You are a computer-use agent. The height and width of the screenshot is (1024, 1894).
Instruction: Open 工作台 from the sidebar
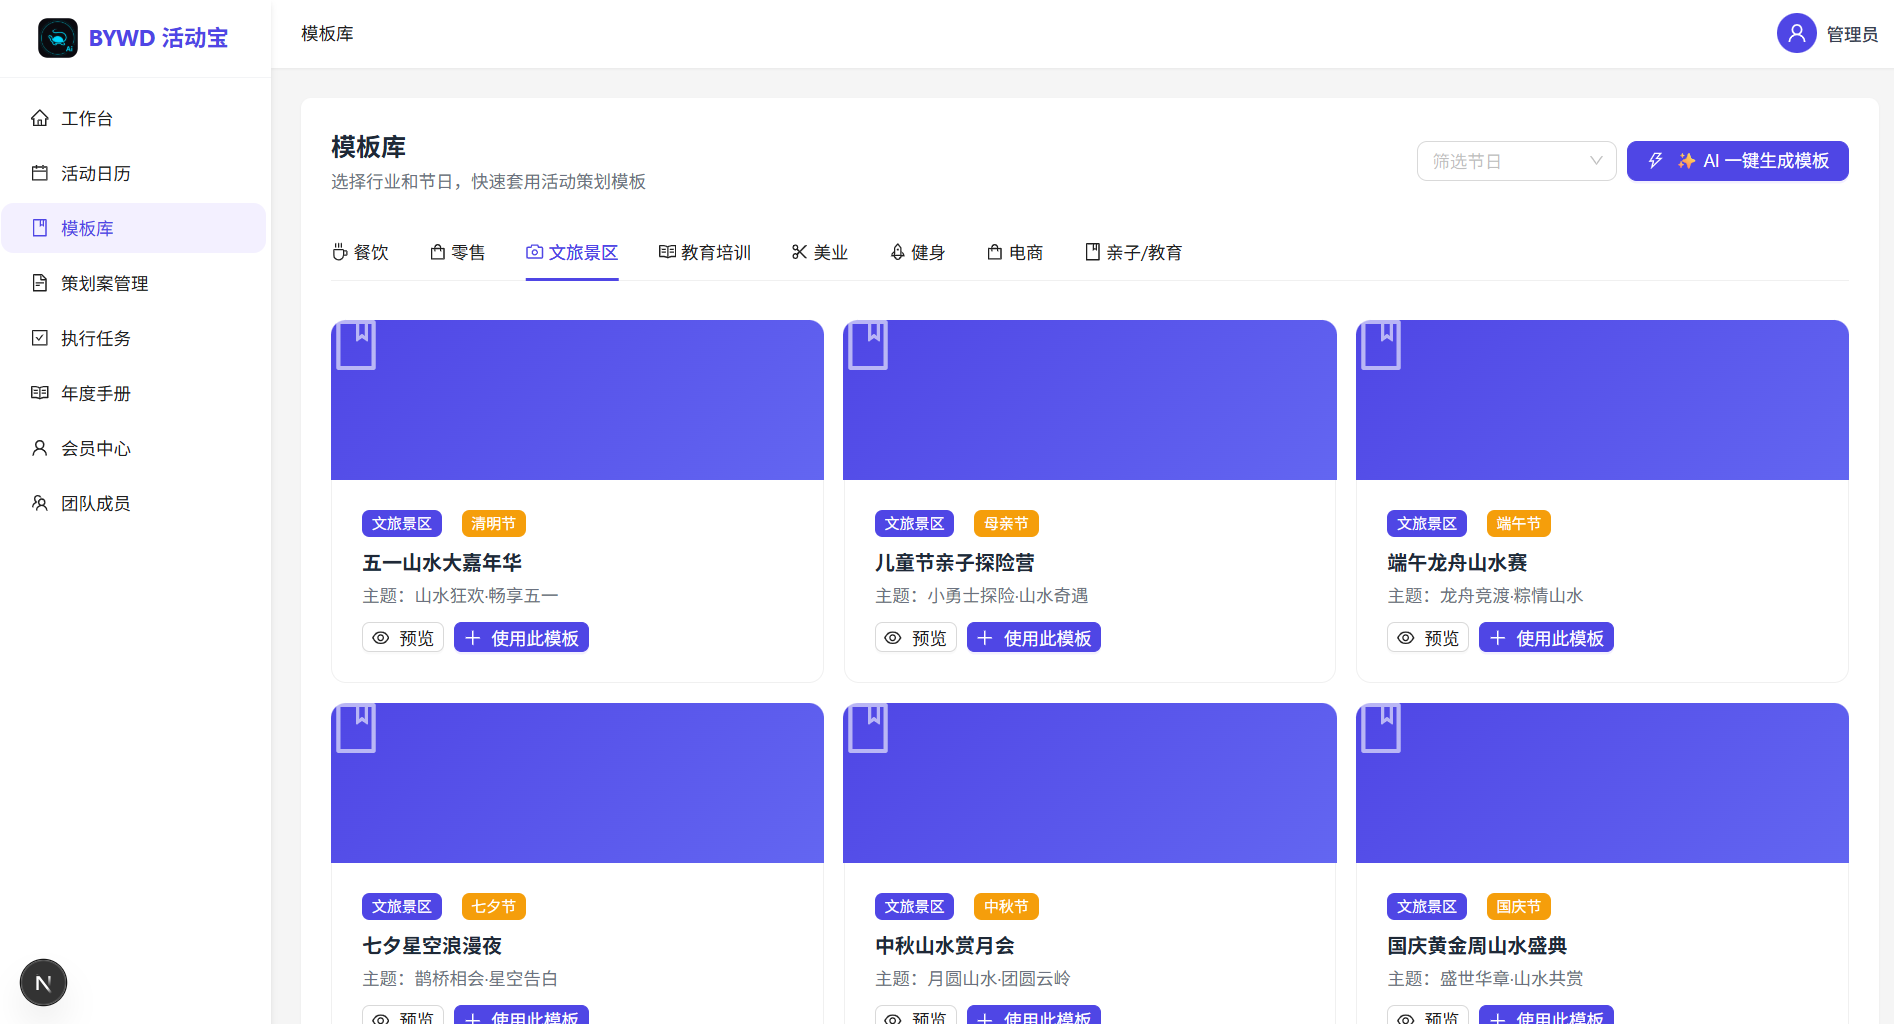click(x=134, y=118)
